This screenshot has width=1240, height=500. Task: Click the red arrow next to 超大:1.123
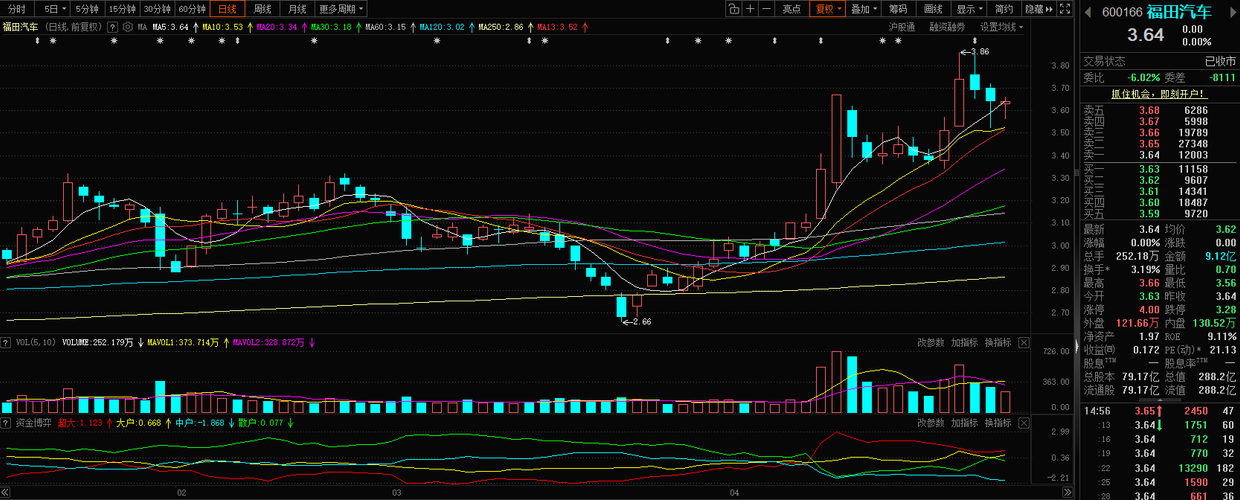pyautogui.click(x=109, y=424)
